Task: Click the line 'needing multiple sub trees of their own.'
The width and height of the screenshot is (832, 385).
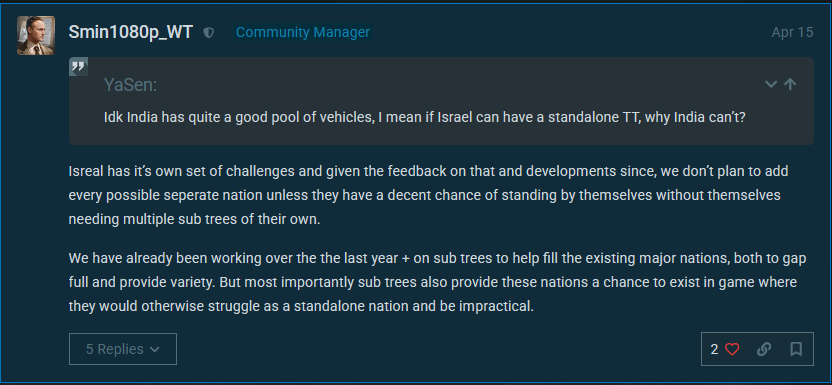Action: (194, 219)
